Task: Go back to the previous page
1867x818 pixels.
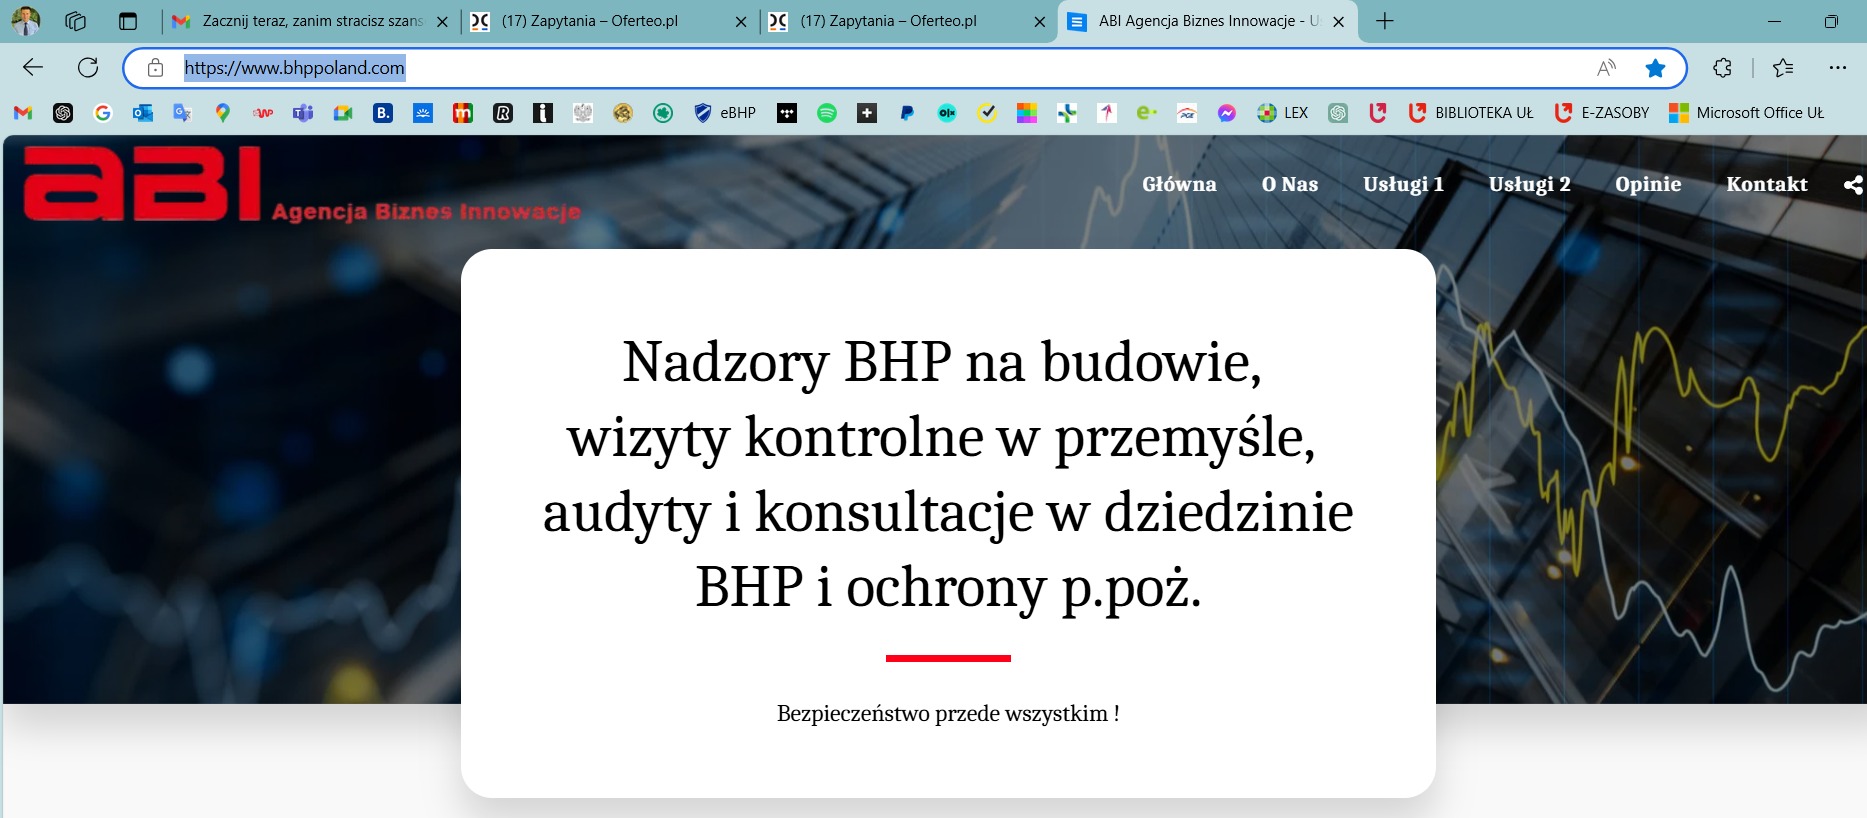Action: pyautogui.click(x=33, y=68)
